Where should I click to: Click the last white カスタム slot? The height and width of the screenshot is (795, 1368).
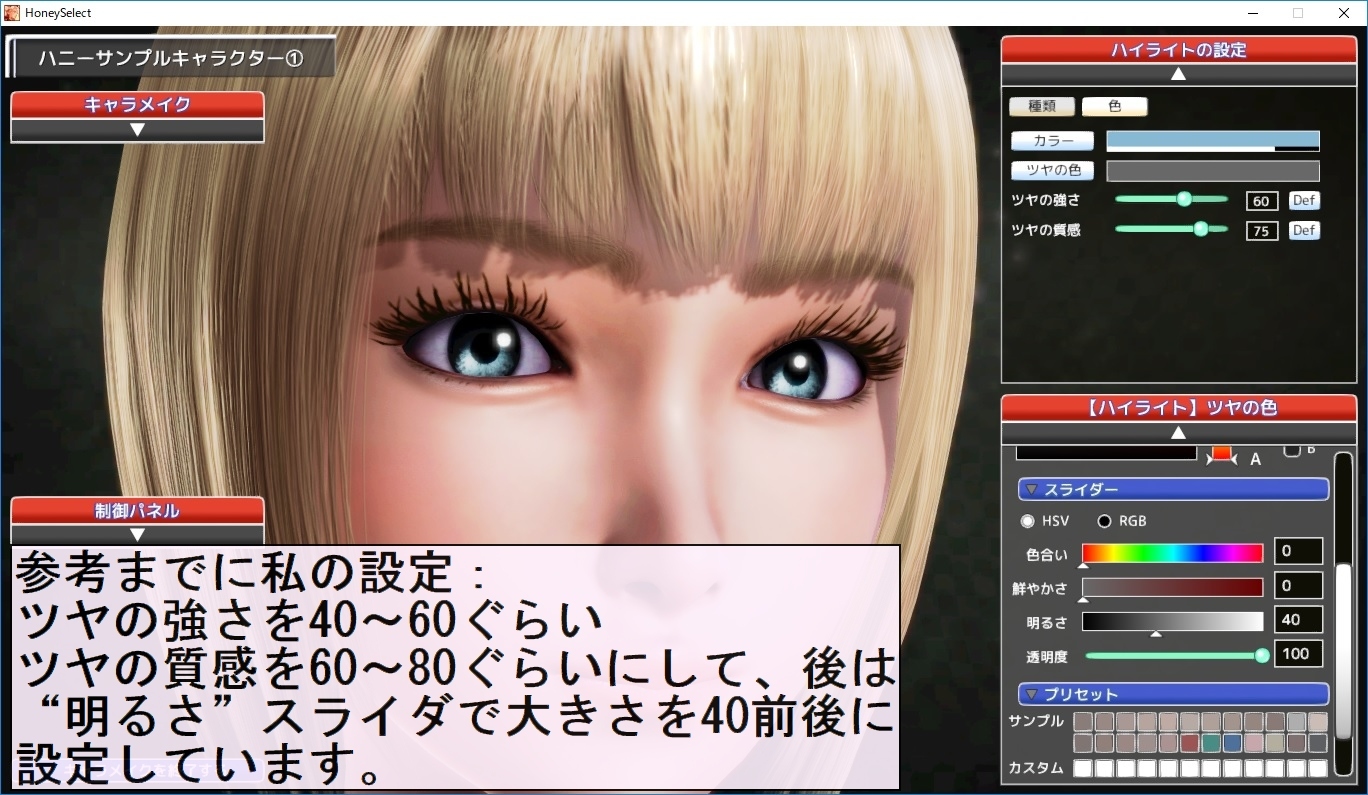(x=1318, y=769)
